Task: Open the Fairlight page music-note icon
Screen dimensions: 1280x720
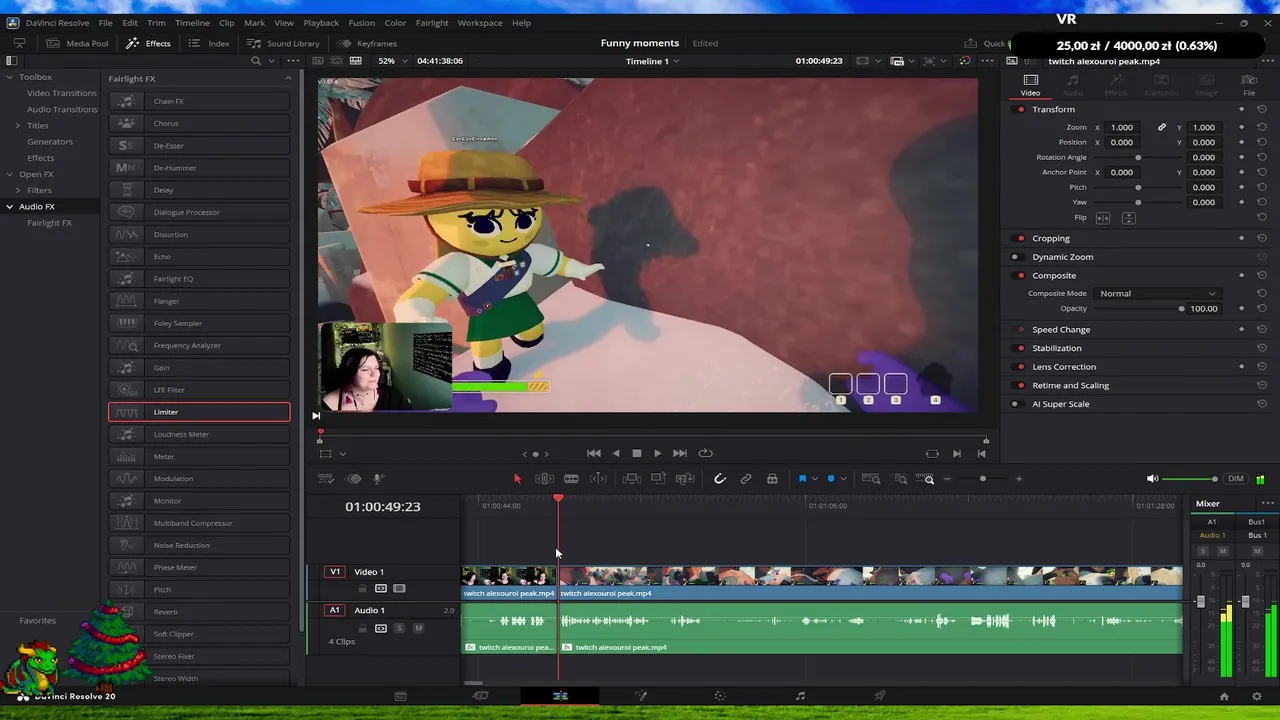Action: point(800,696)
